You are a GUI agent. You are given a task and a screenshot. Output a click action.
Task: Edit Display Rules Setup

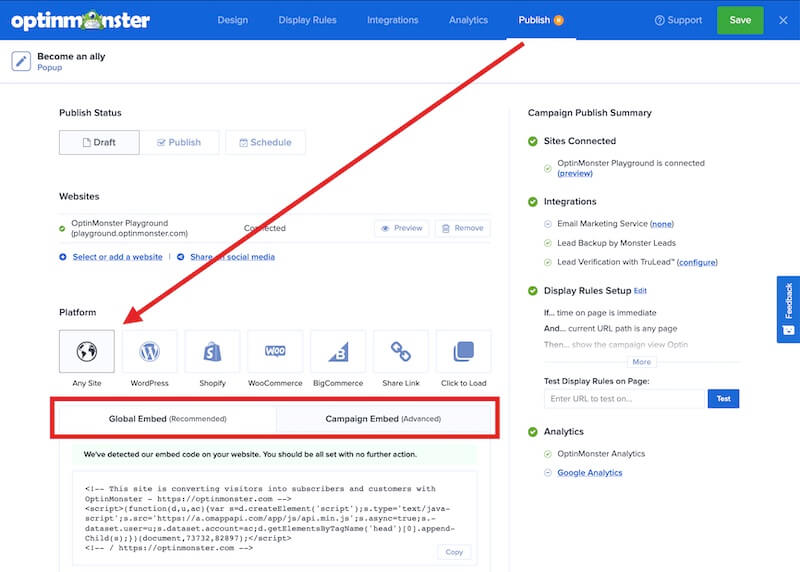[640, 291]
